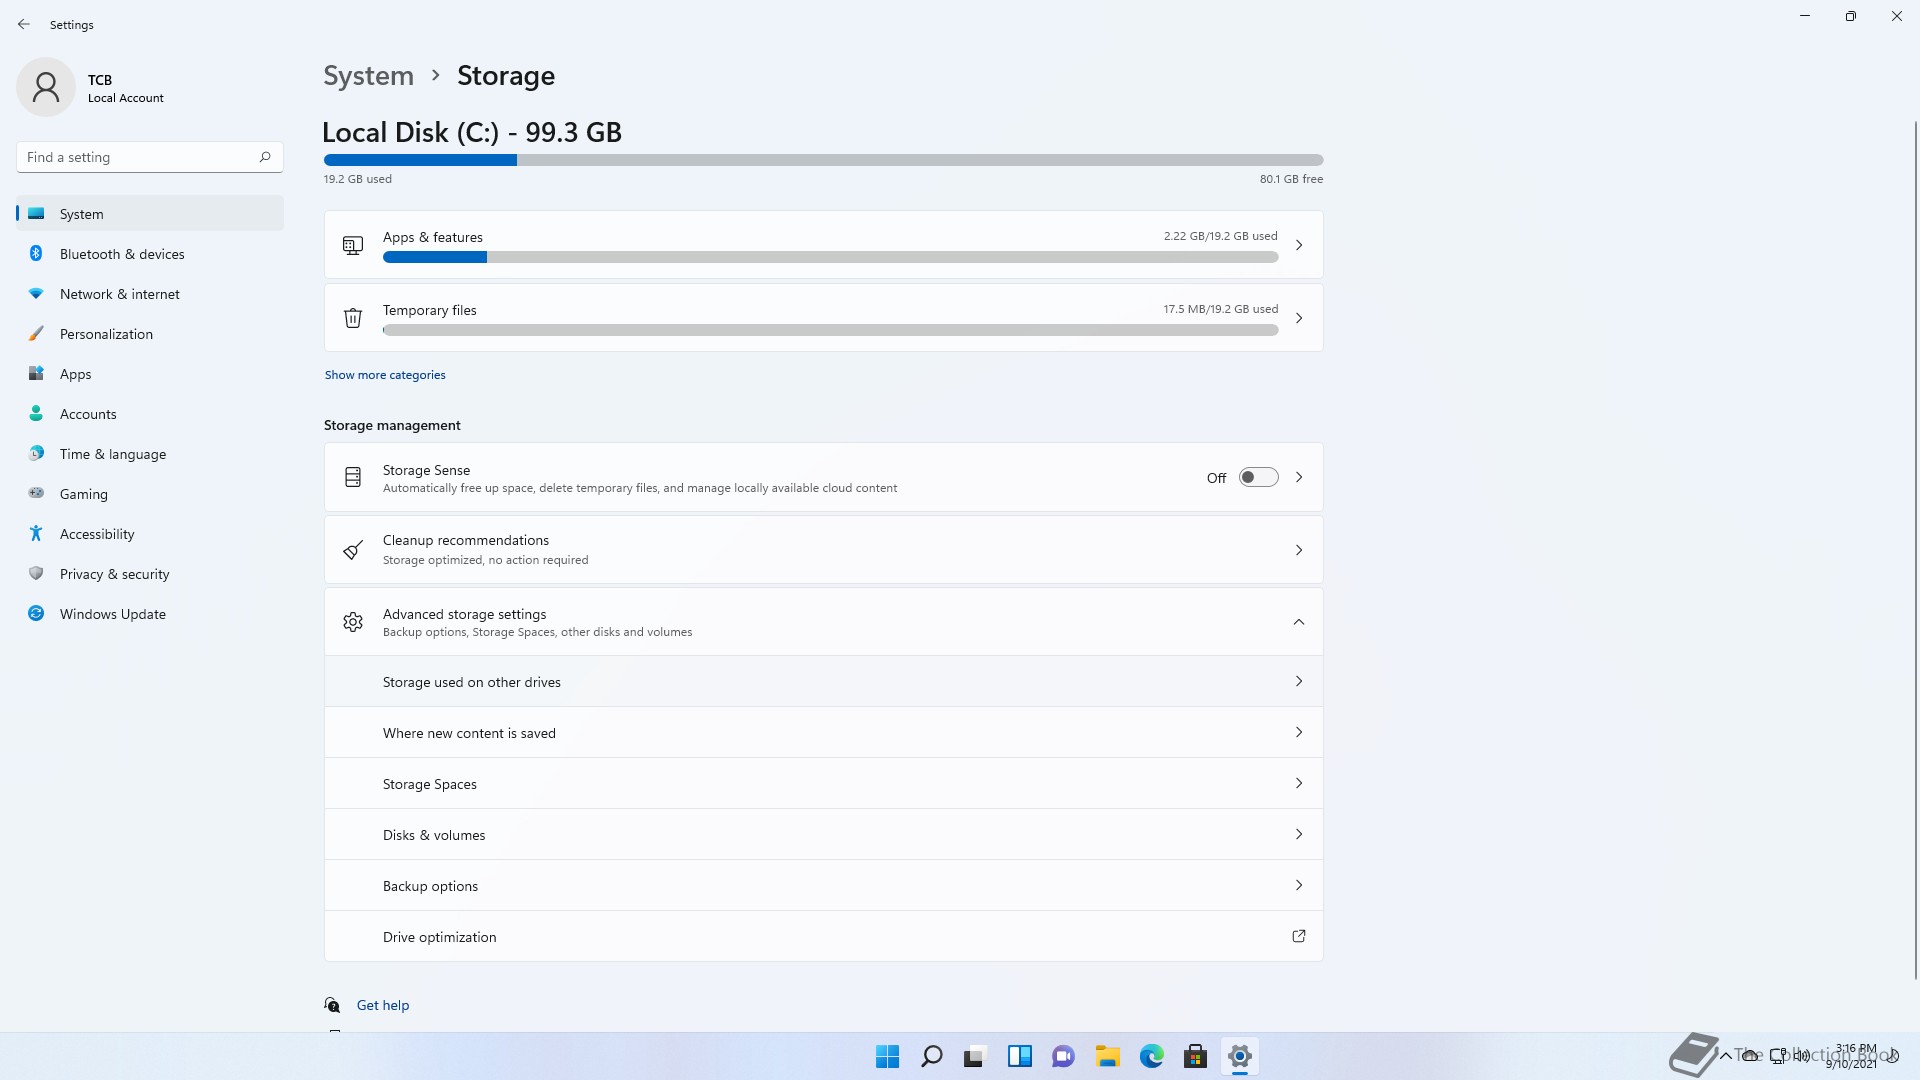Click the Accessibility figure icon
Viewport: 1920px width, 1080px height.
(36, 533)
